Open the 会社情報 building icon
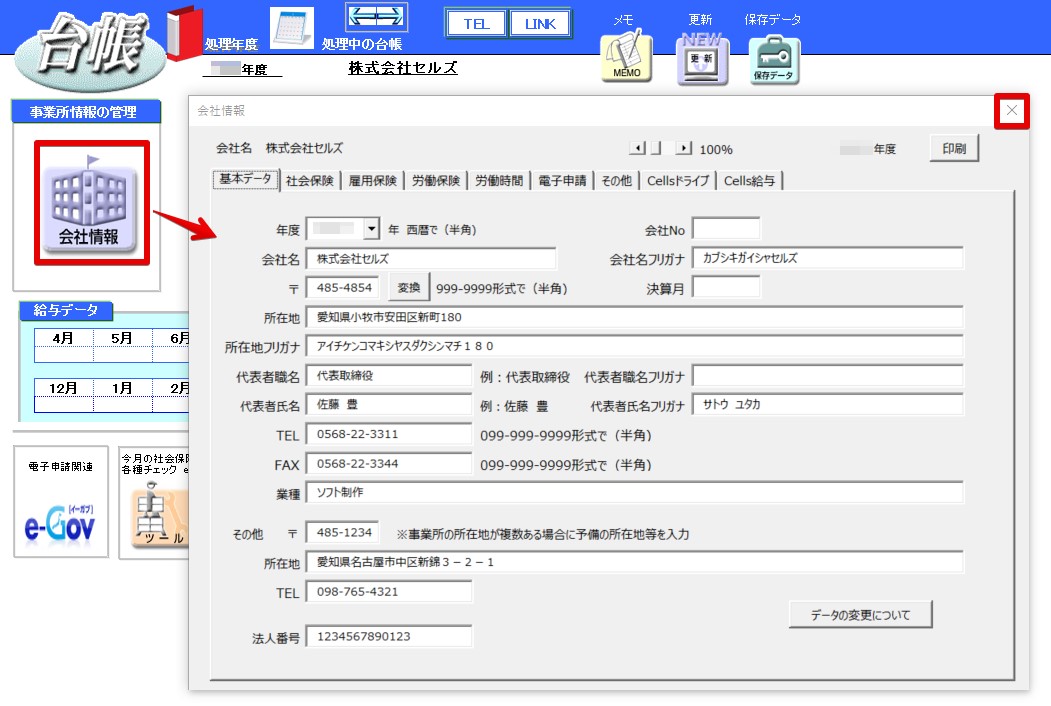This screenshot has height=706, width=1051. (x=91, y=203)
